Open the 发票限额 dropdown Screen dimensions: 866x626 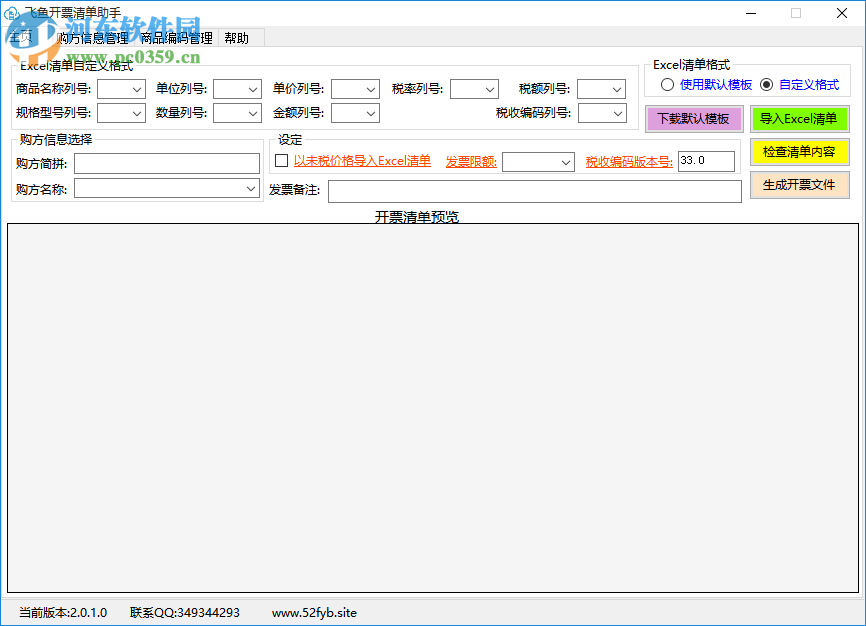click(x=538, y=162)
